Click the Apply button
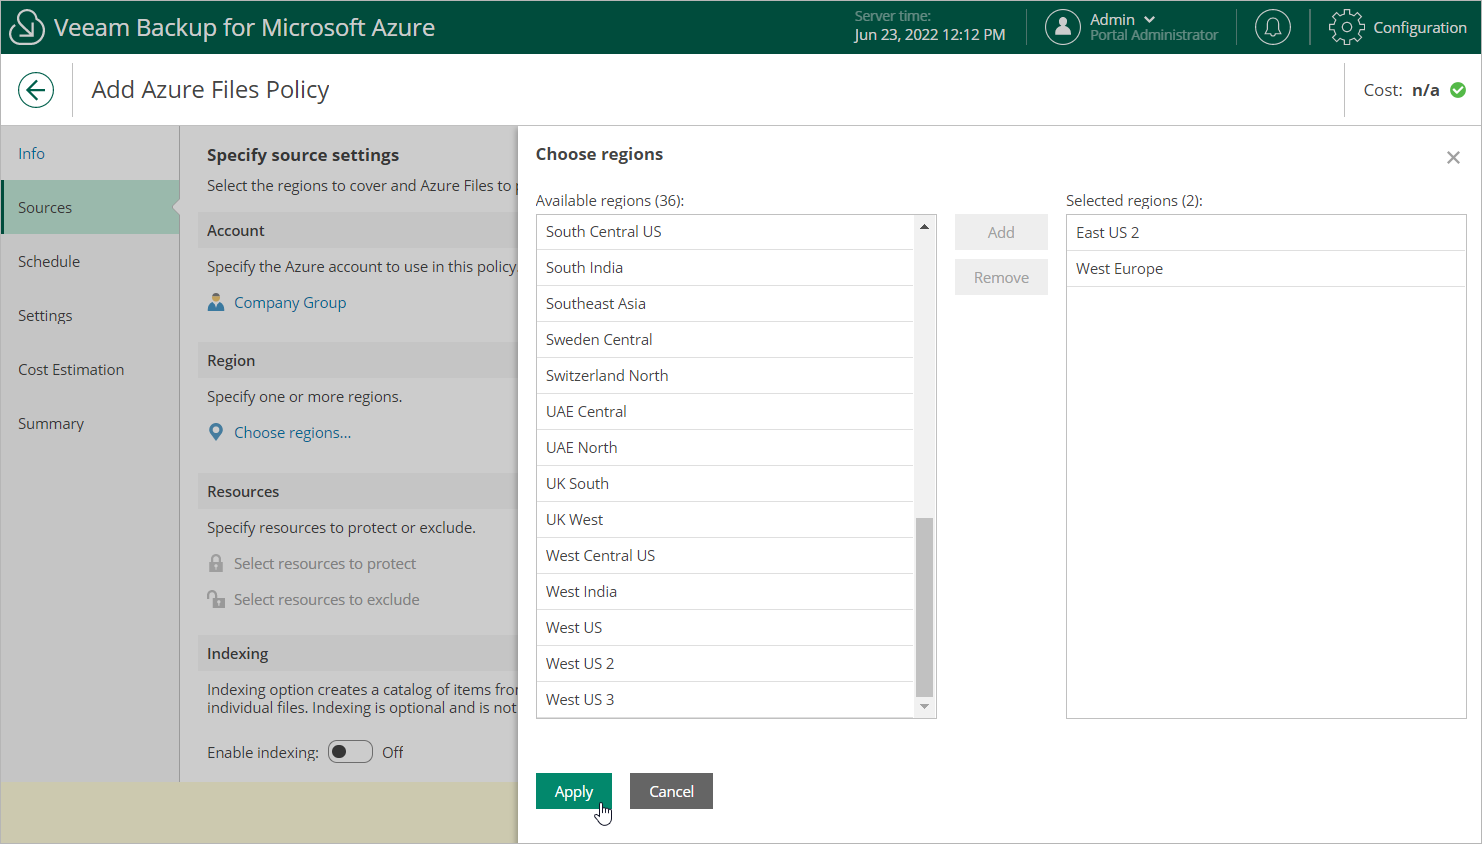Screen dimensions: 1482x844 (x=574, y=791)
